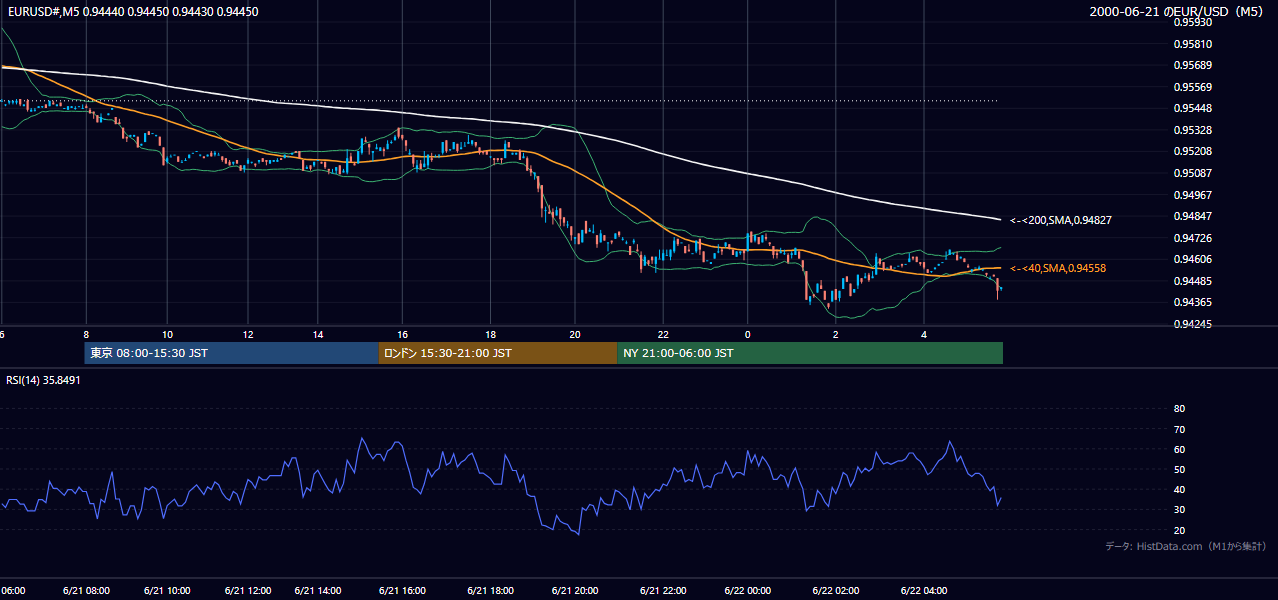Viewport: 1278px width, 600px height.
Task: Click price axis label 0.94967
Action: pos(1193,194)
